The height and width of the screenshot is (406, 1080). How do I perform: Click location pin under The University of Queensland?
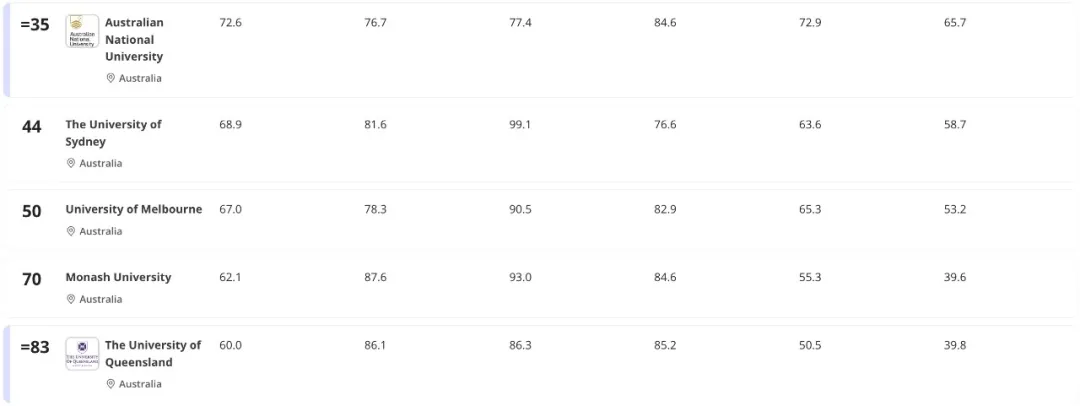tap(111, 384)
